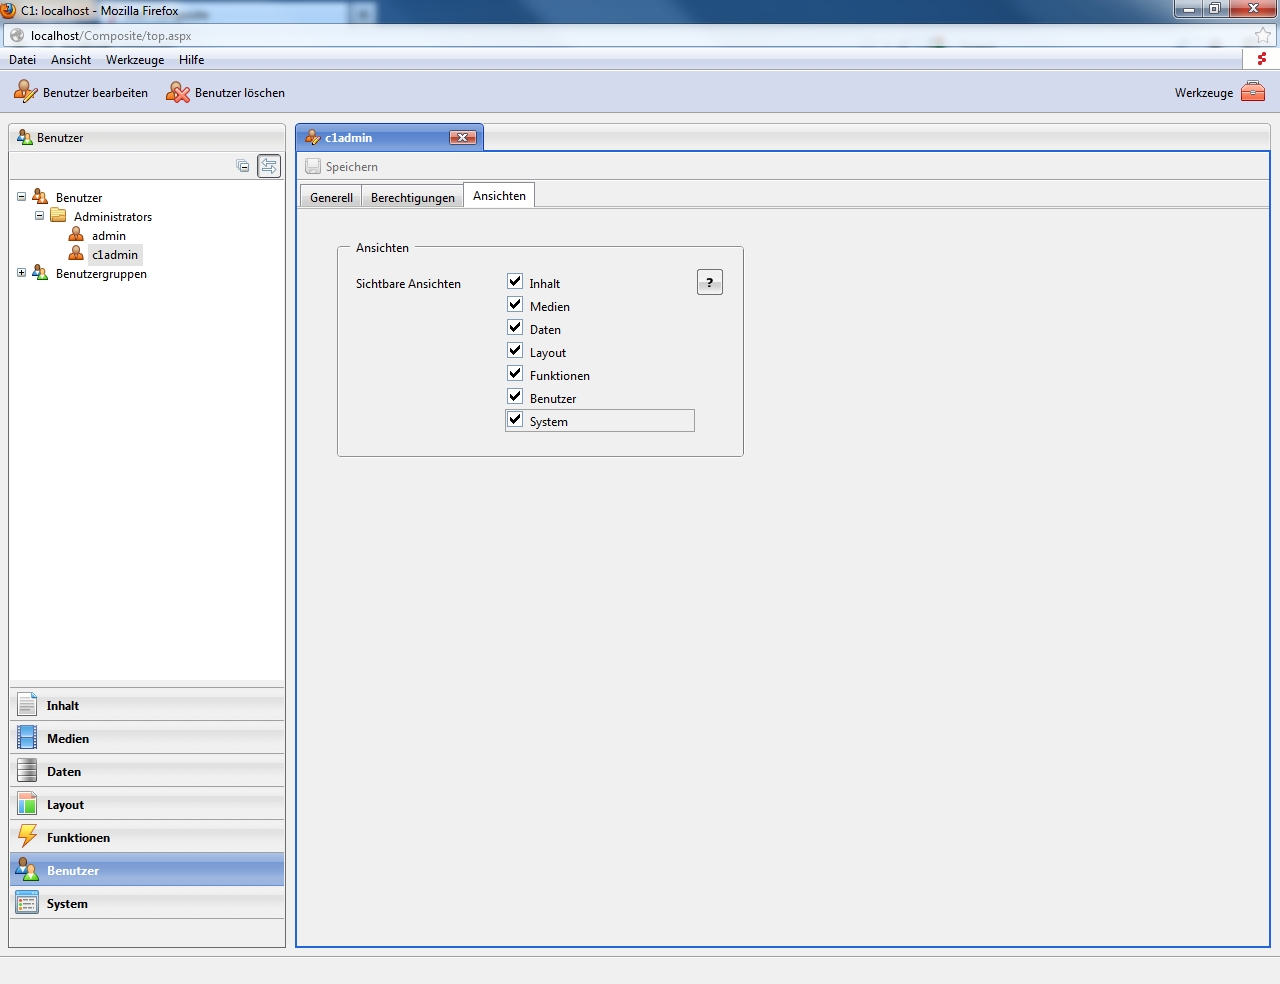Toggle the Medien checkbox
The image size is (1280, 984).
tap(515, 305)
